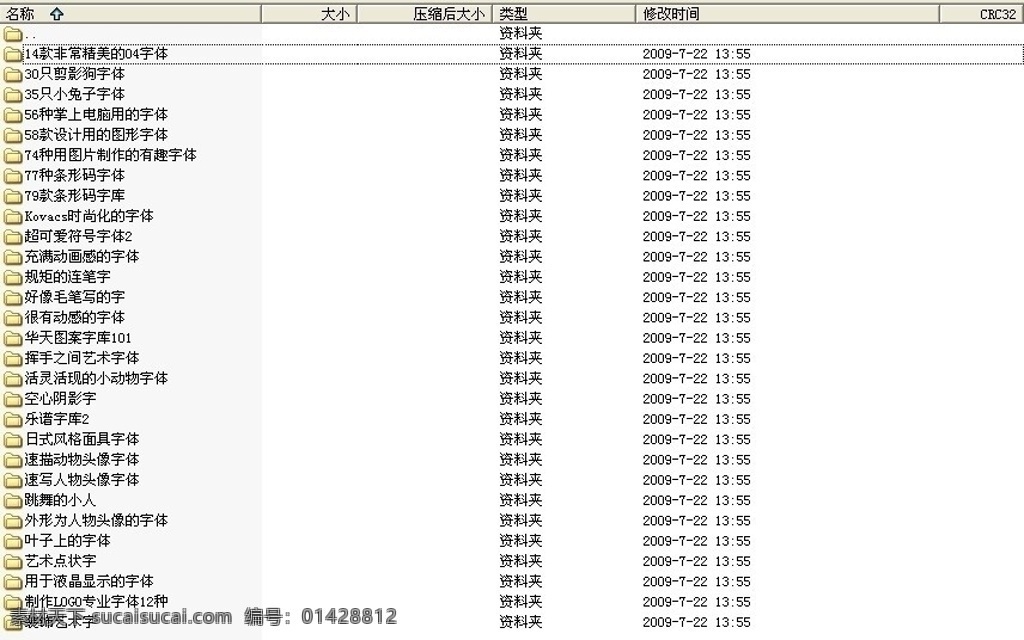Sort by the 修改时间 column header
Viewport: 1024px width, 640px height.
tap(788, 14)
